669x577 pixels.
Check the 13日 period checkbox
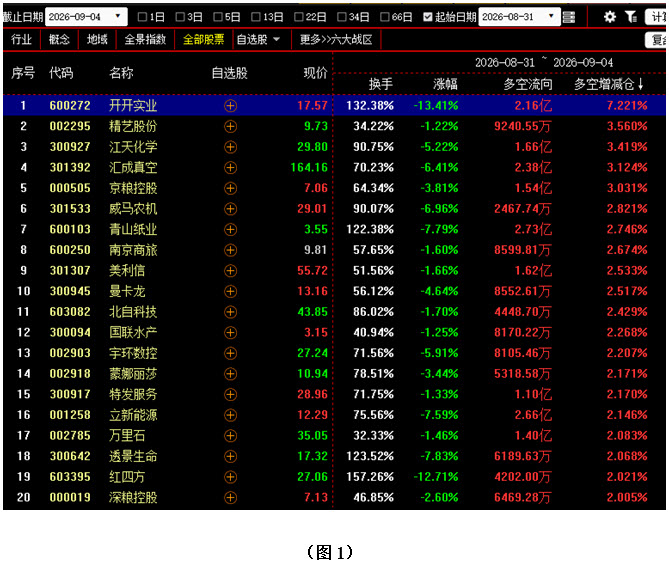click(256, 17)
